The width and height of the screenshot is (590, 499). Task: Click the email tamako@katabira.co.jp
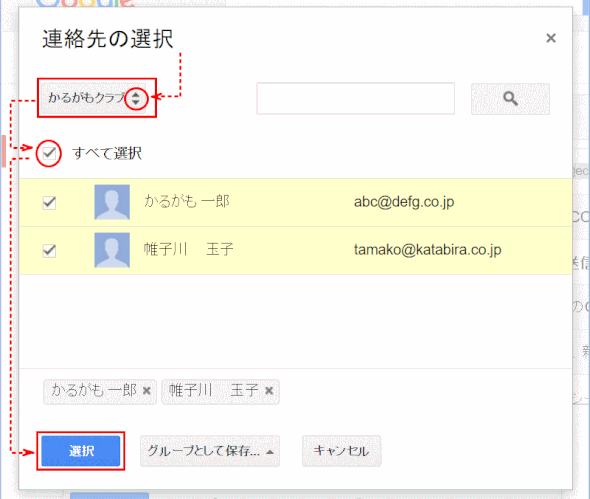(427, 250)
